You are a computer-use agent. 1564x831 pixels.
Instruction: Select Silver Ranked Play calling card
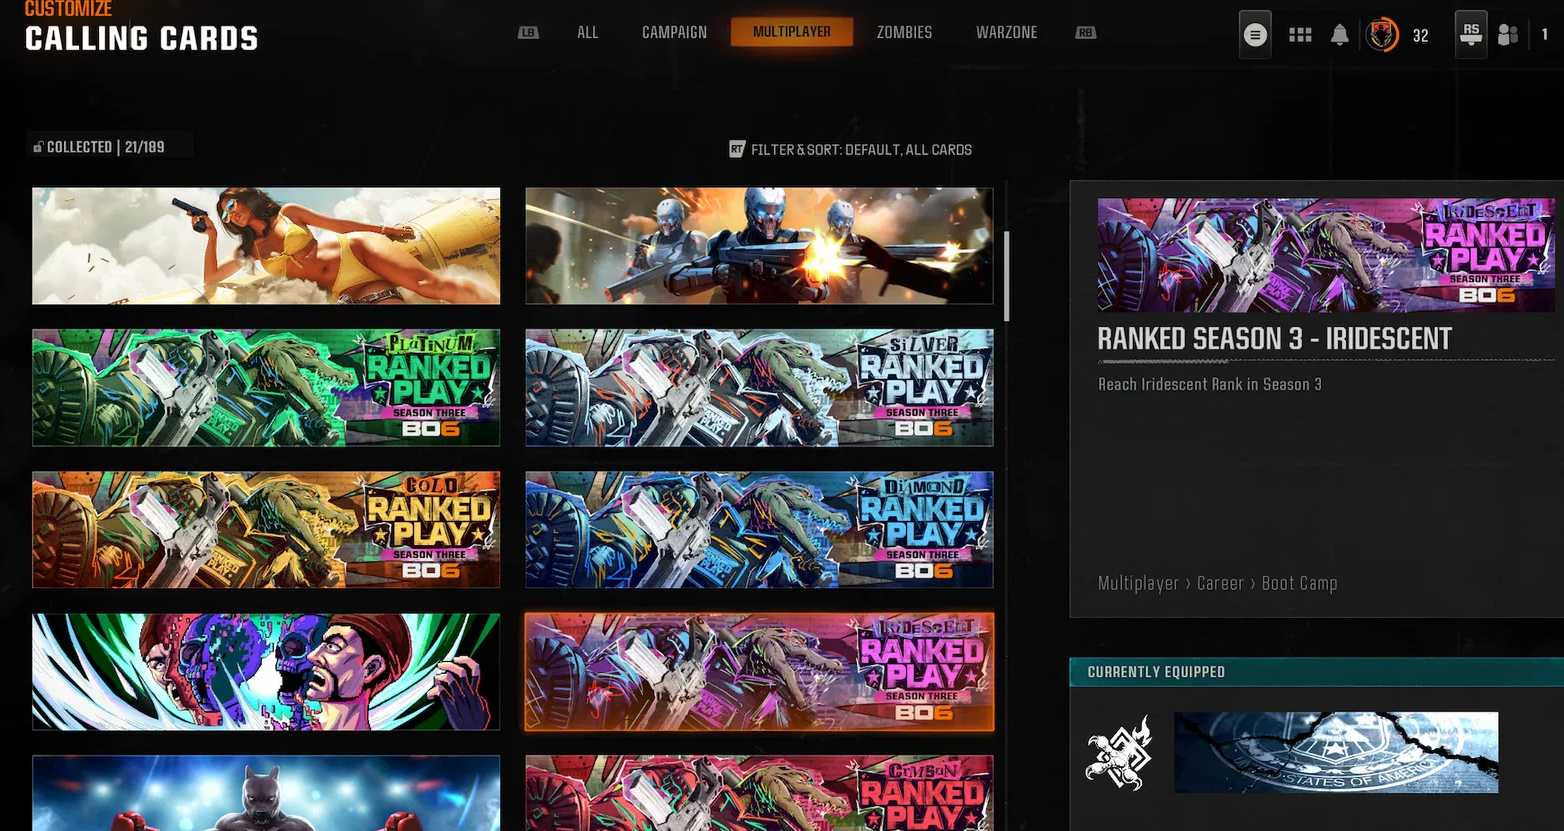pyautogui.click(x=759, y=388)
